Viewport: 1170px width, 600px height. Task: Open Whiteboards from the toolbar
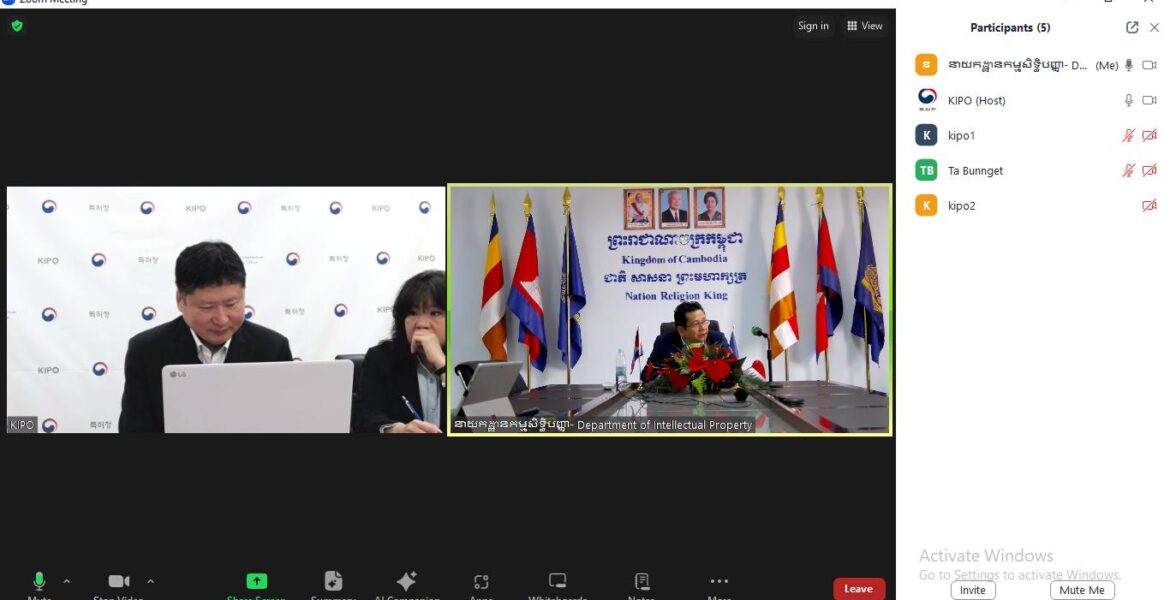click(557, 581)
